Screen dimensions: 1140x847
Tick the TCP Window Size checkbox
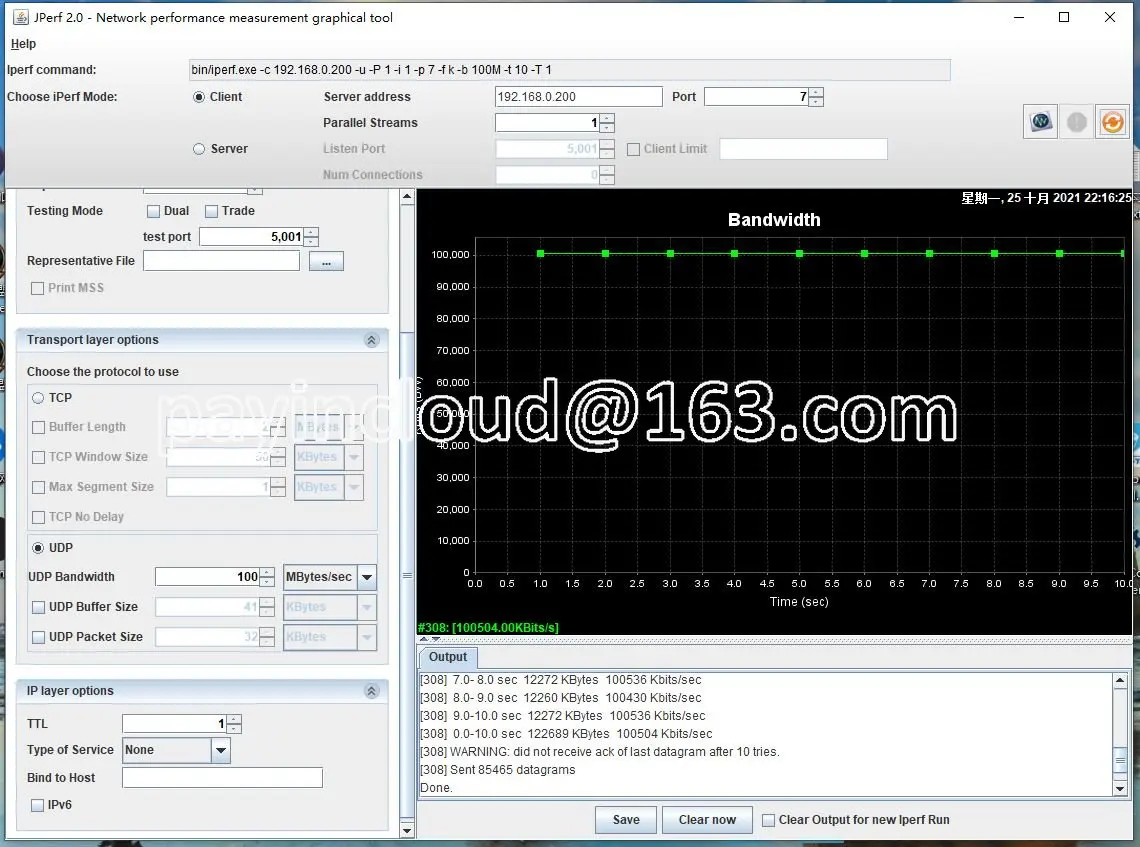[39, 457]
